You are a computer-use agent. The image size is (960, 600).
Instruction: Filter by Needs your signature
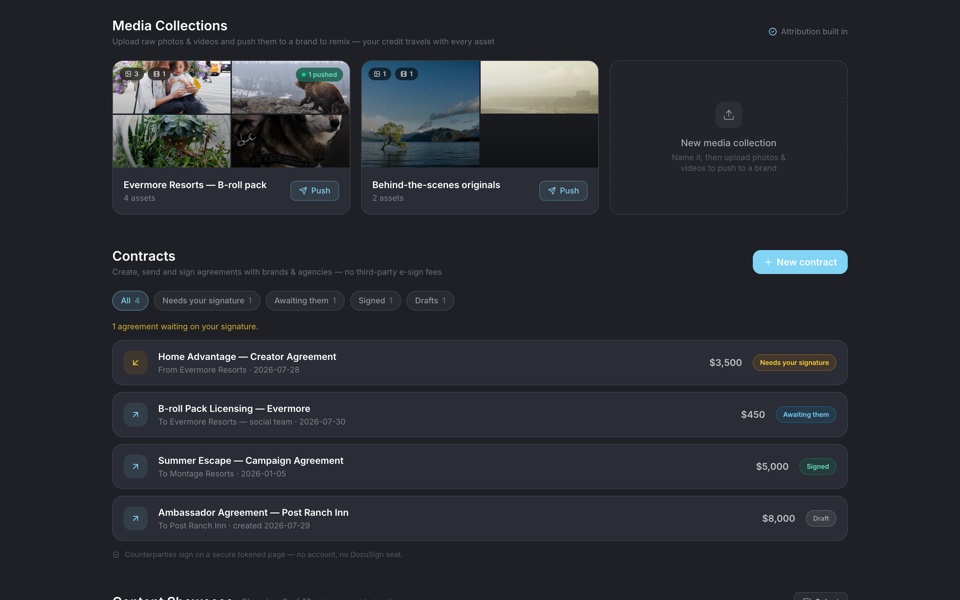(207, 301)
